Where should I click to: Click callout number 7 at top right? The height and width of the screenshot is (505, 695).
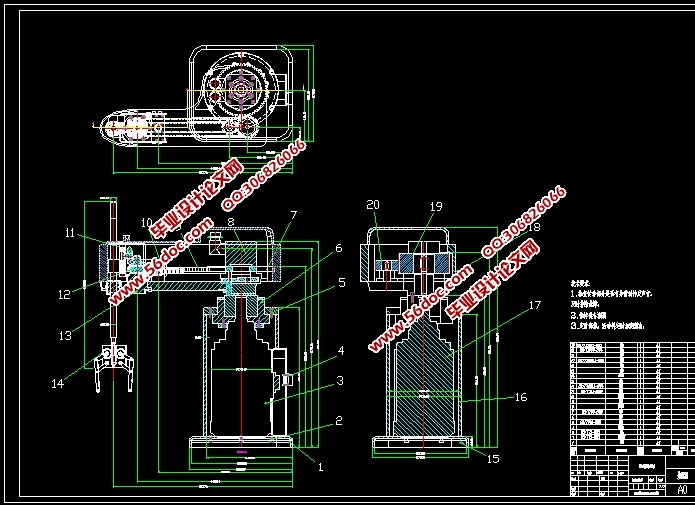click(x=294, y=215)
